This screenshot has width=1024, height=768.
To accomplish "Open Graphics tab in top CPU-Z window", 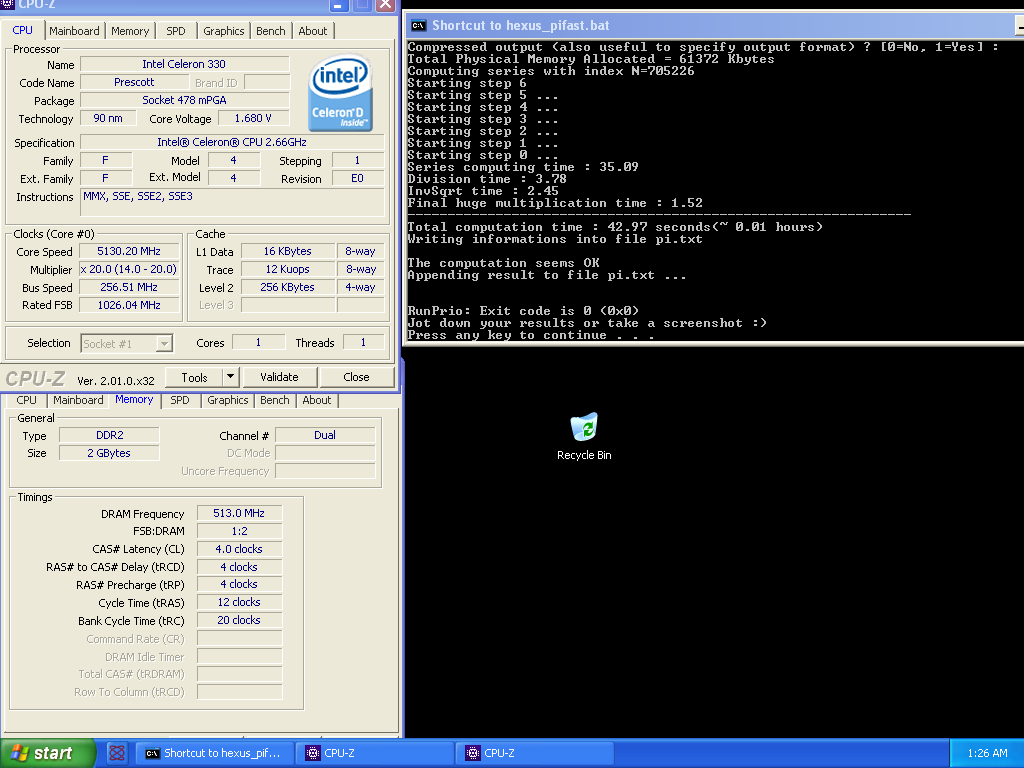I will [x=223, y=31].
